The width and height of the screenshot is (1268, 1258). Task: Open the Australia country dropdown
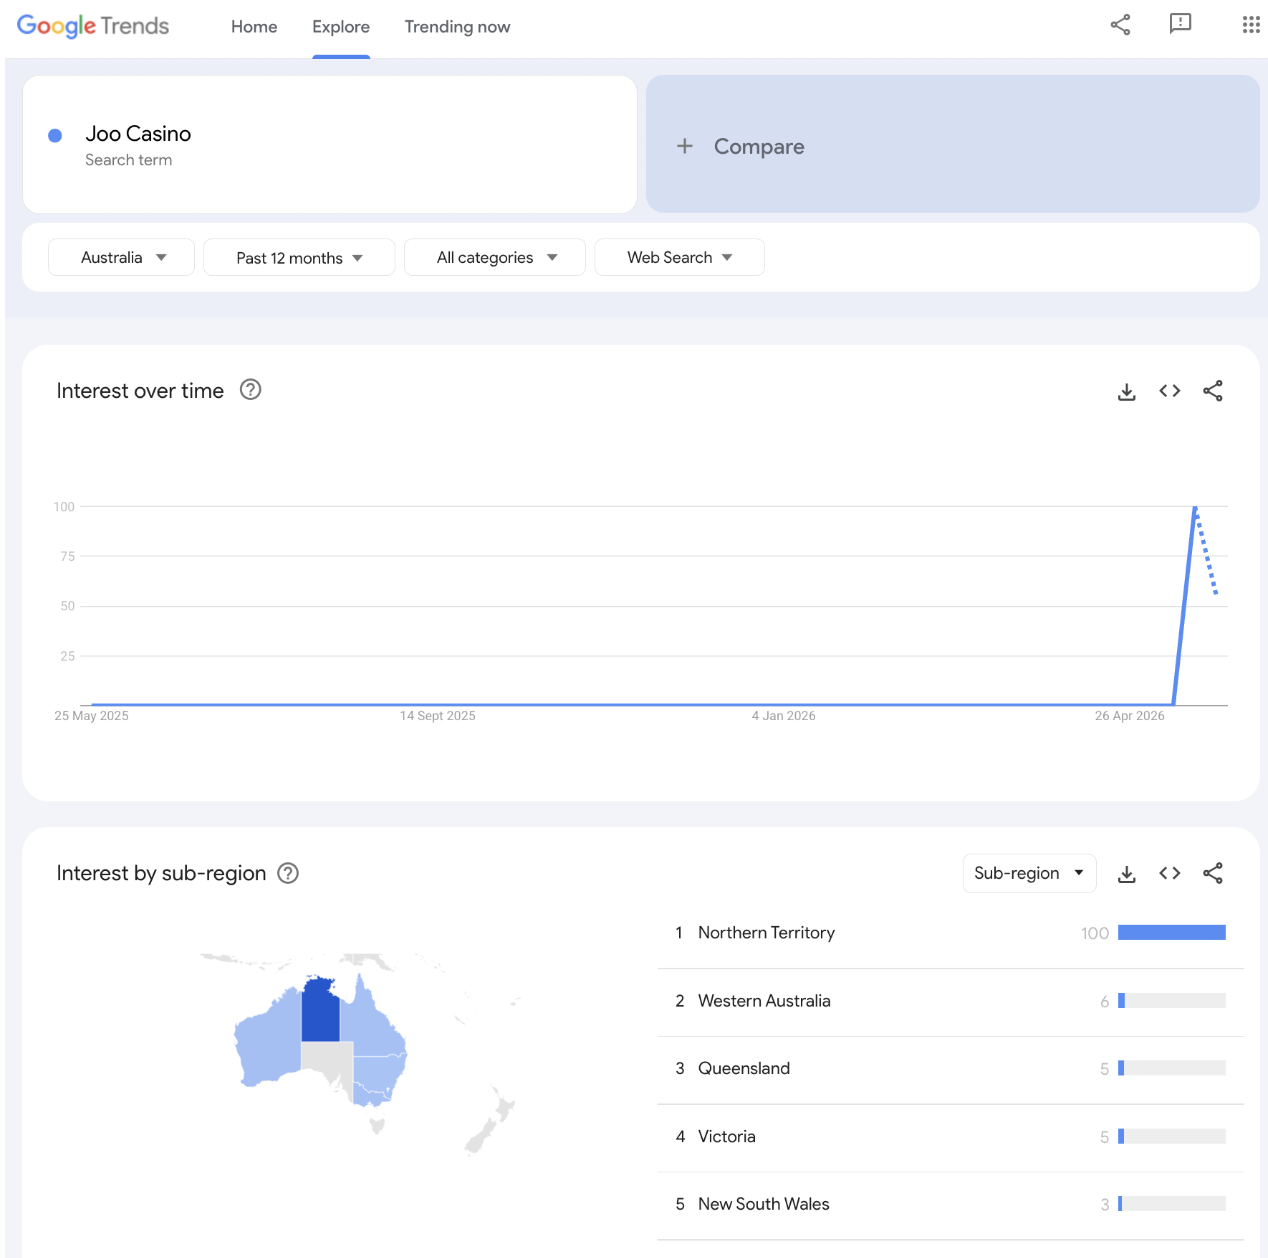121,257
